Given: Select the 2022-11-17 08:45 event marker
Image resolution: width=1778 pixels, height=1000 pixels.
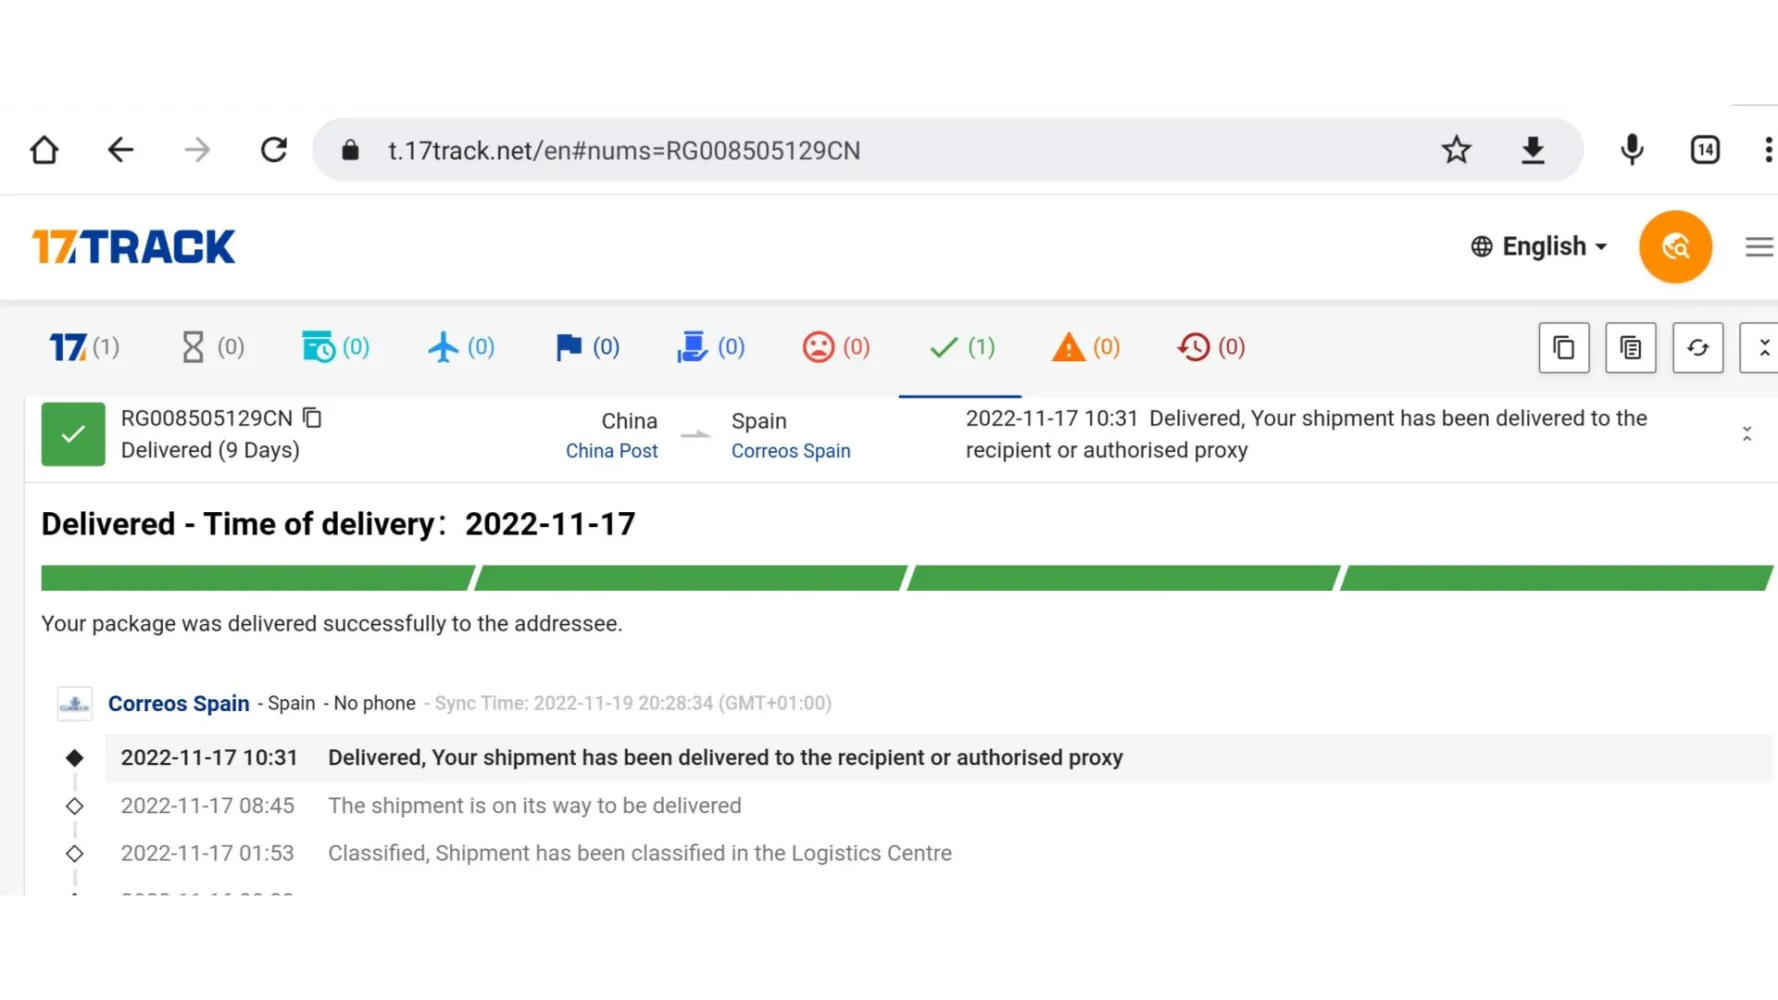Looking at the screenshot, I should pos(74,806).
